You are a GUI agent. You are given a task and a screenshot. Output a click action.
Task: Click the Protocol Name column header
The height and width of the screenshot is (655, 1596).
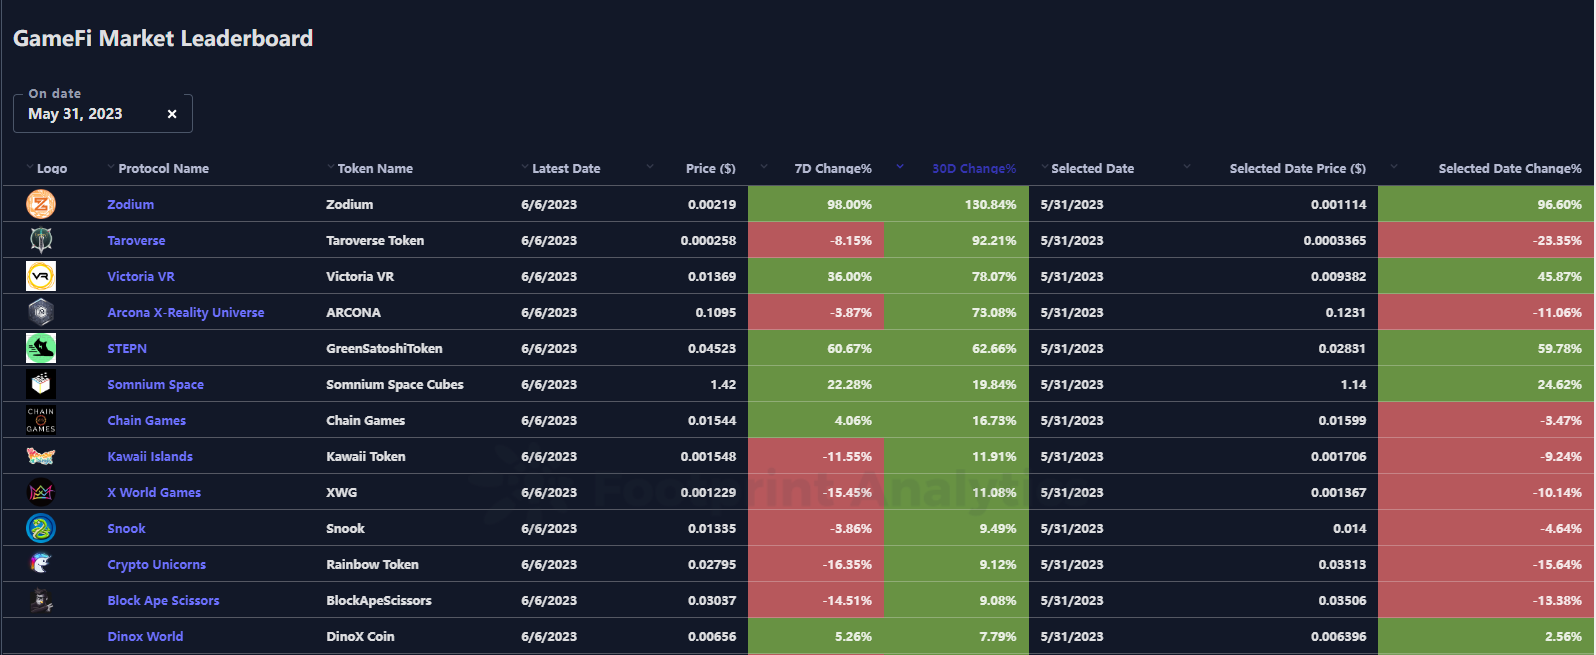coord(163,169)
